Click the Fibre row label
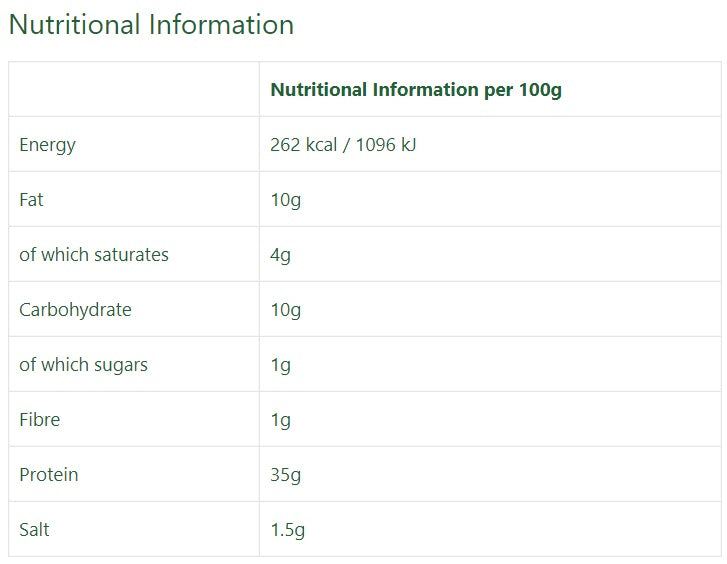This screenshot has width=727, height=564. pos(39,420)
